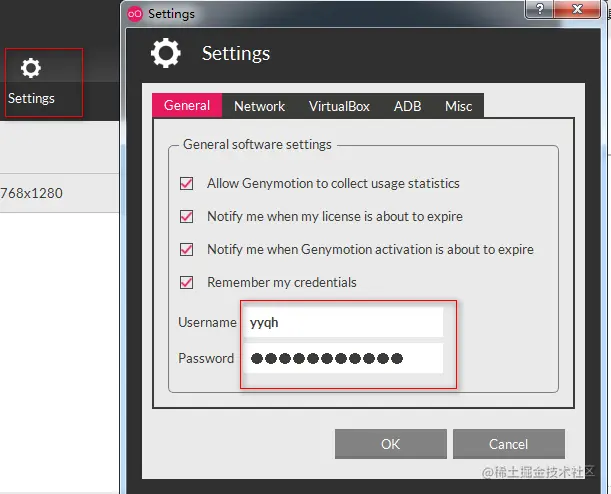This screenshot has width=611, height=494.
Task: Uncheck Notify me when license about to expire
Action: click(x=186, y=216)
